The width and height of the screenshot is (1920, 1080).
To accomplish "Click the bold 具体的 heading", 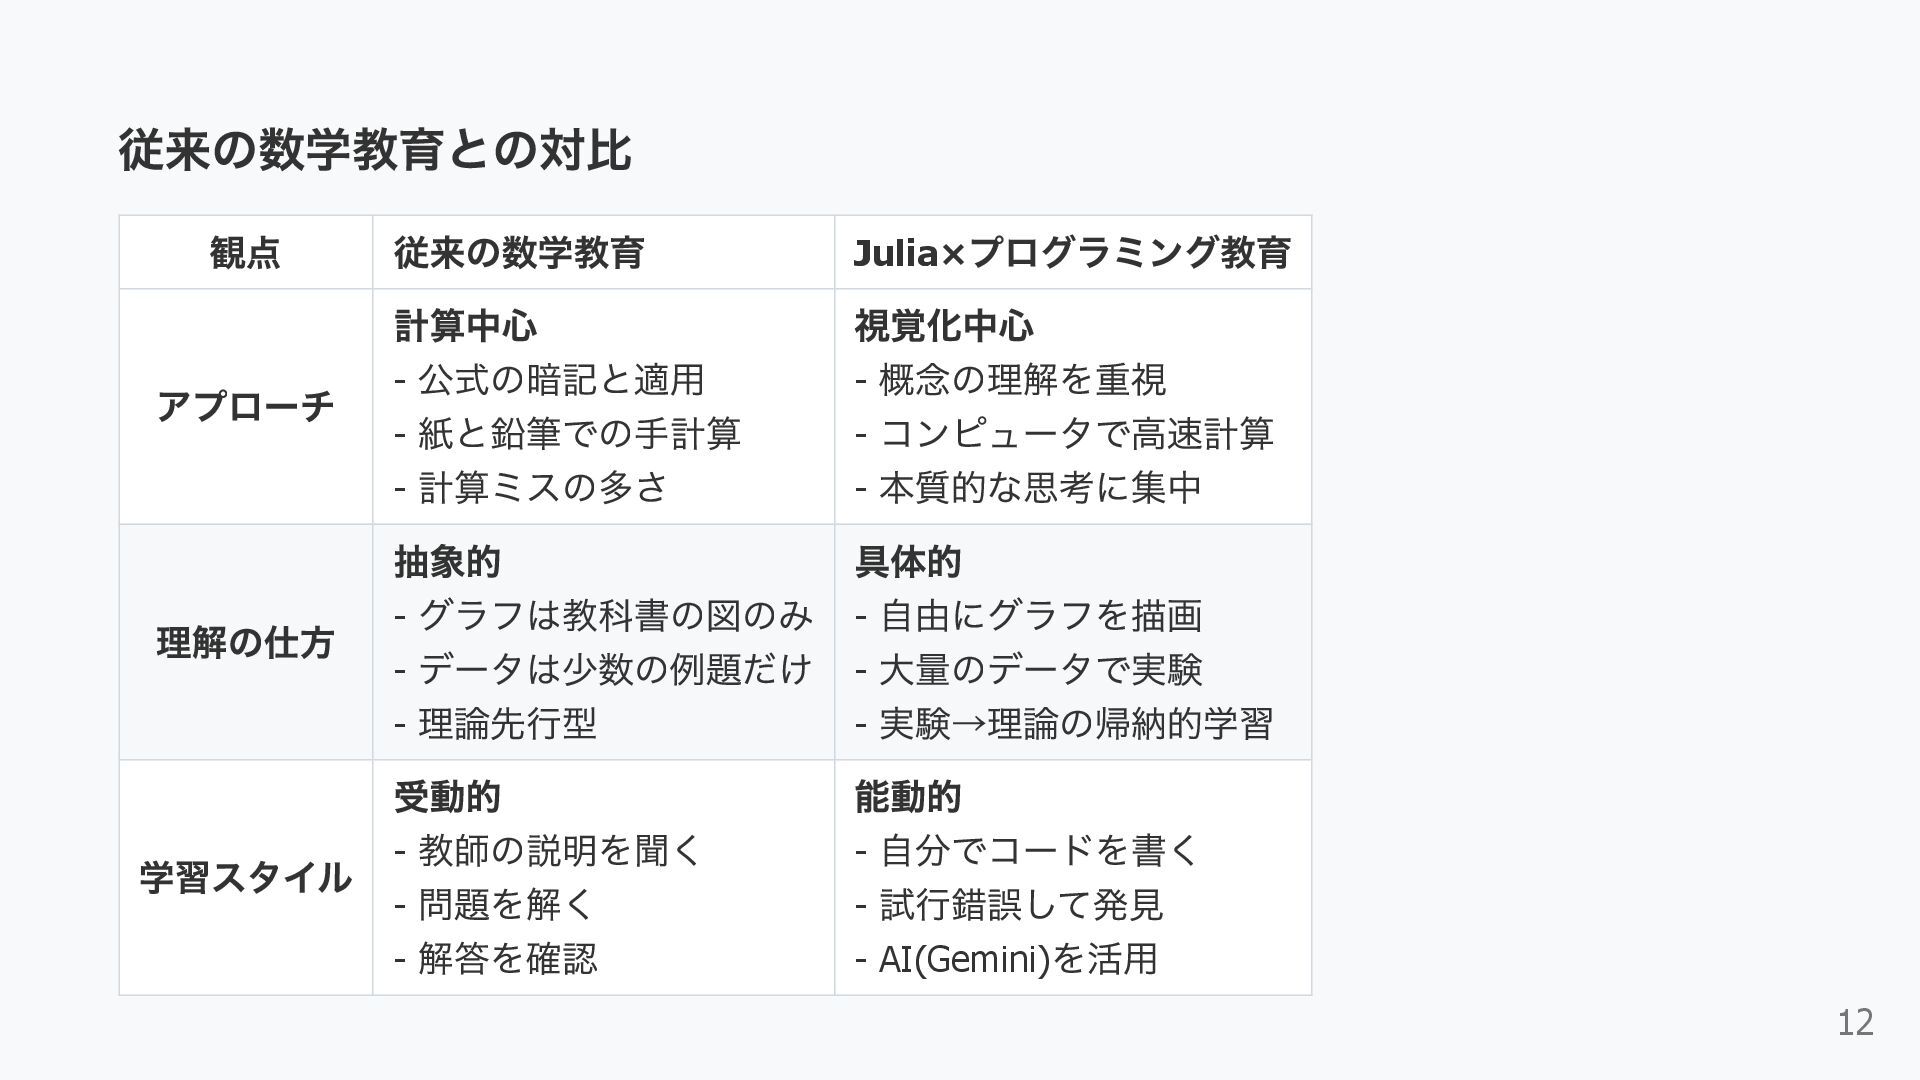I will click(x=907, y=562).
